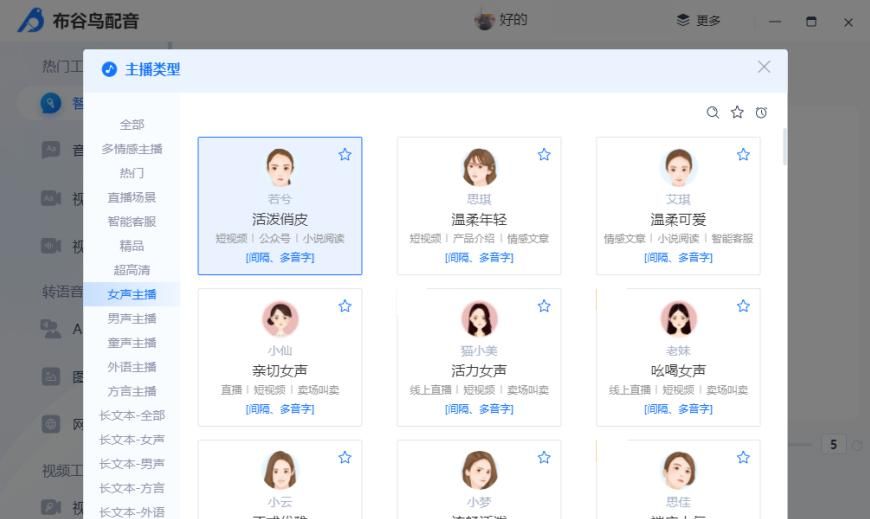Image resolution: width=870 pixels, height=519 pixels.
Task: Select the 若兮 avatar
Action: coord(280,167)
